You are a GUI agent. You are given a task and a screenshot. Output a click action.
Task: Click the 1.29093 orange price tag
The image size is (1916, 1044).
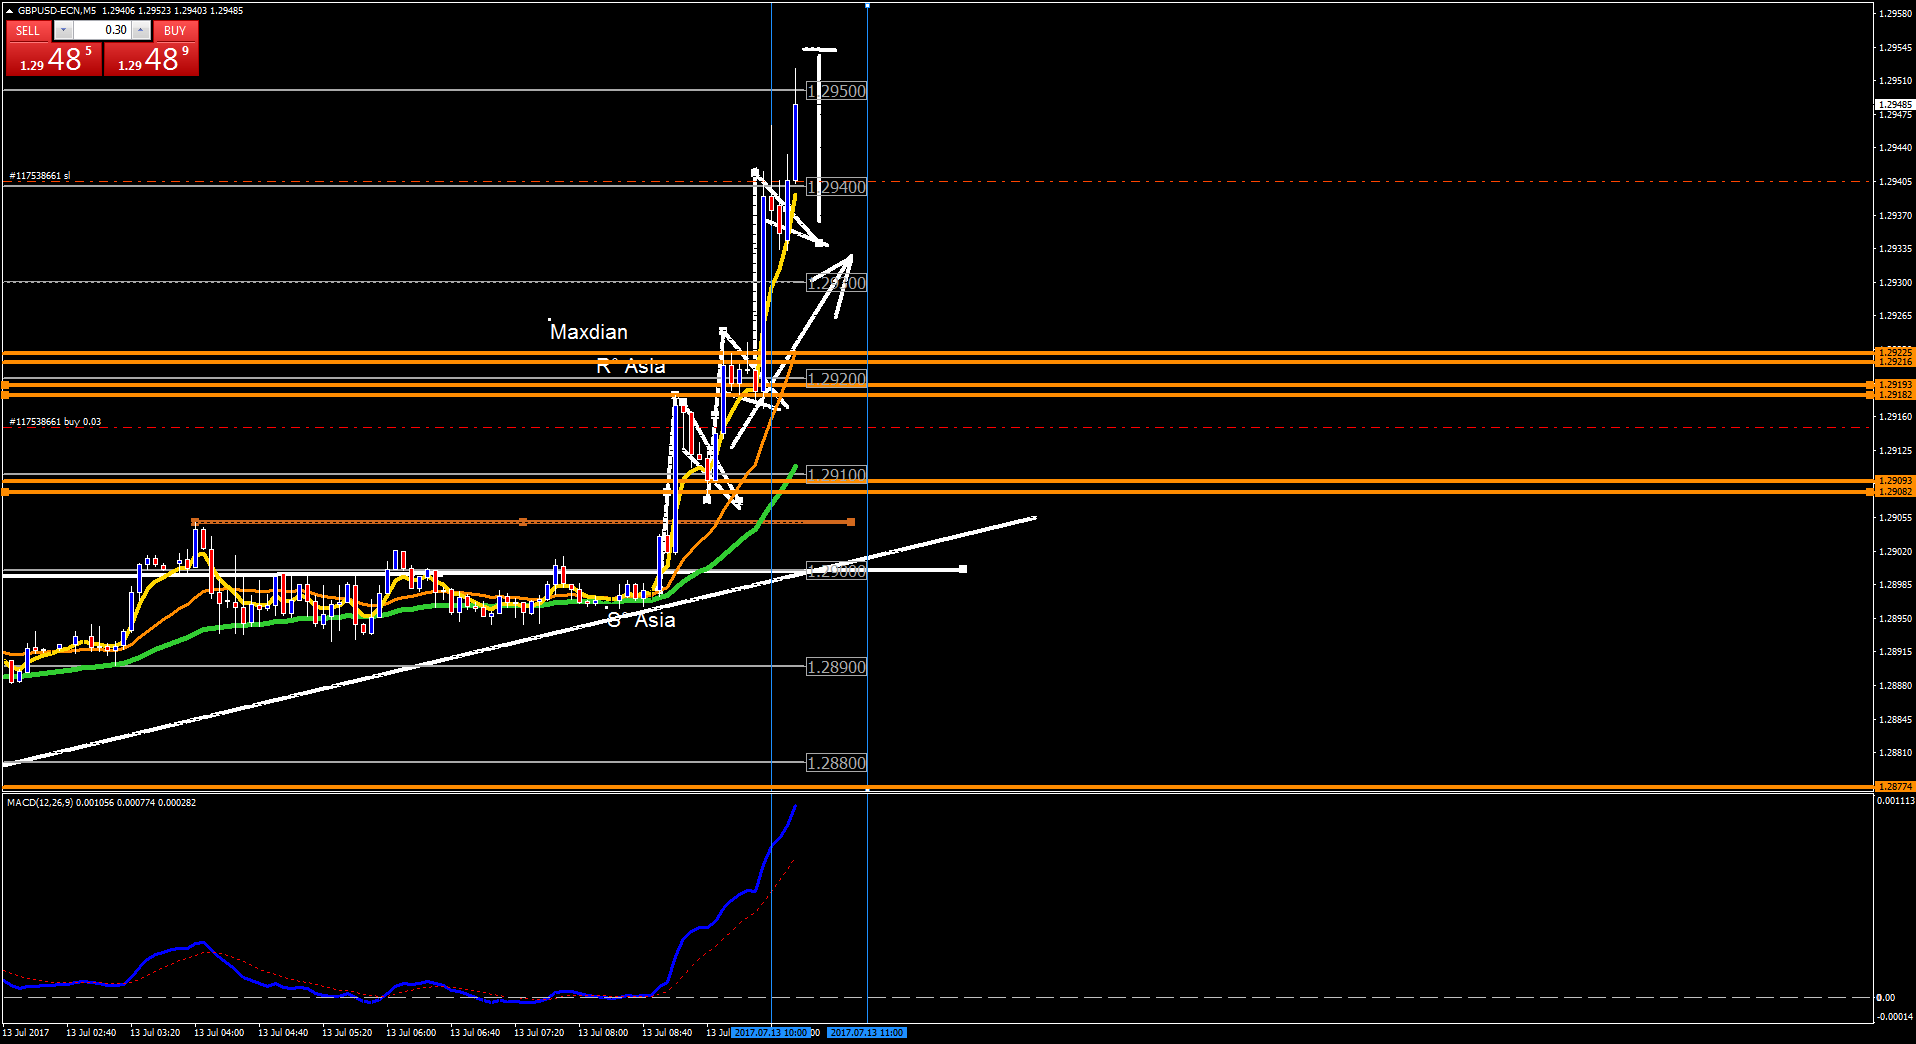pos(1894,481)
